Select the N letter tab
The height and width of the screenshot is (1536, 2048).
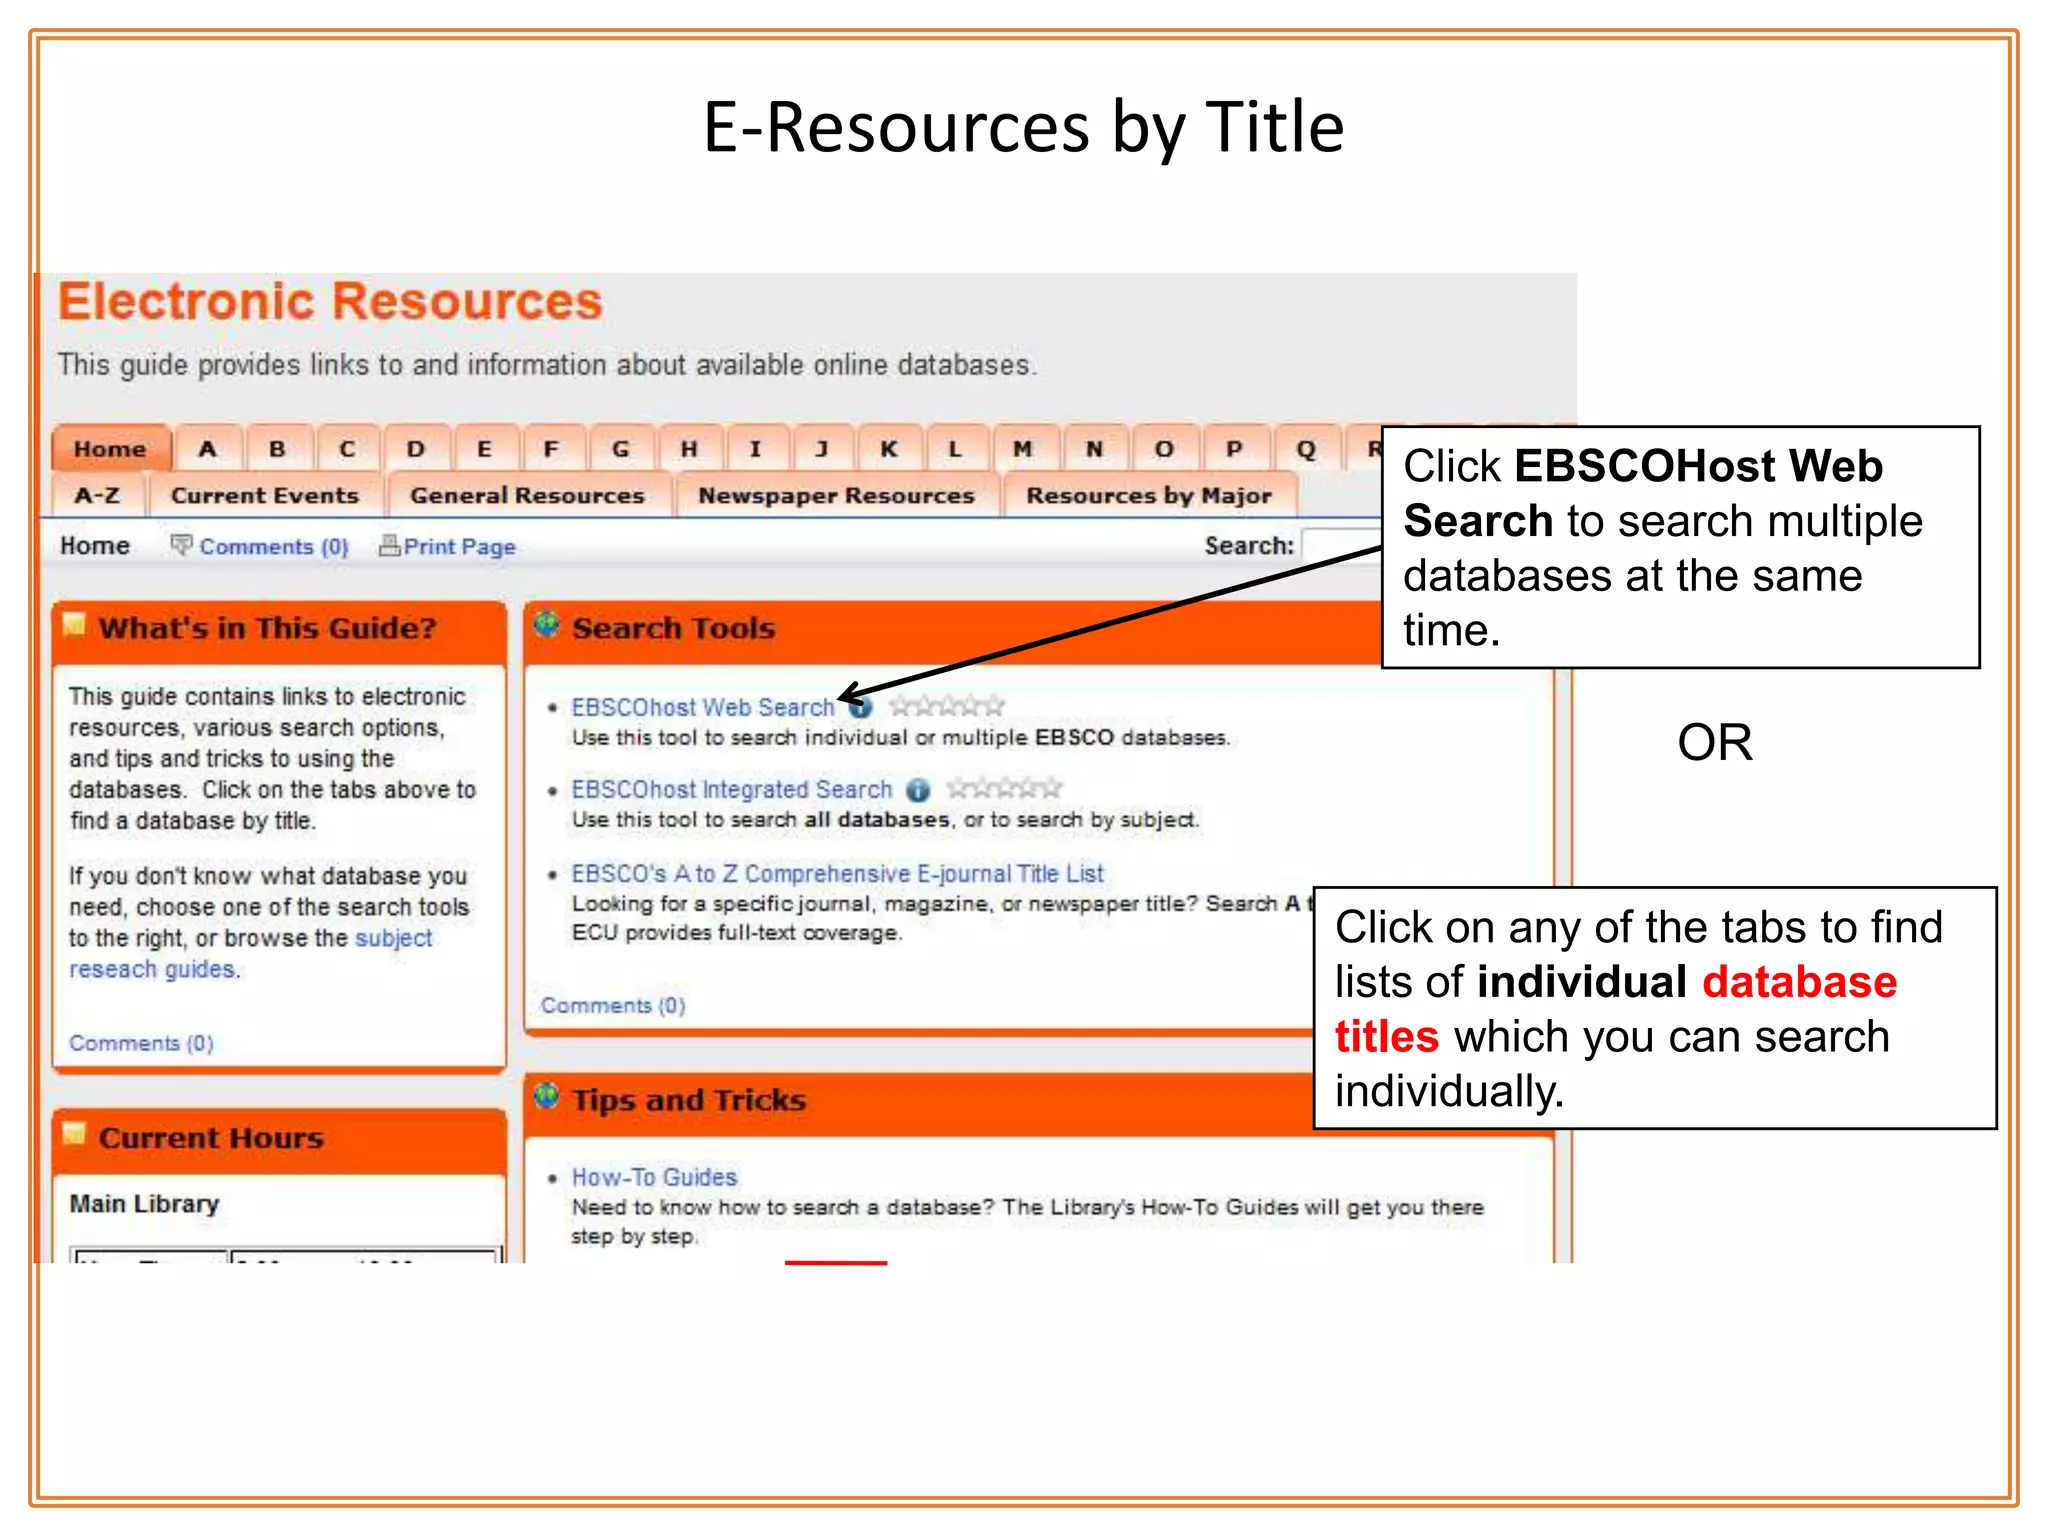coord(1094,449)
